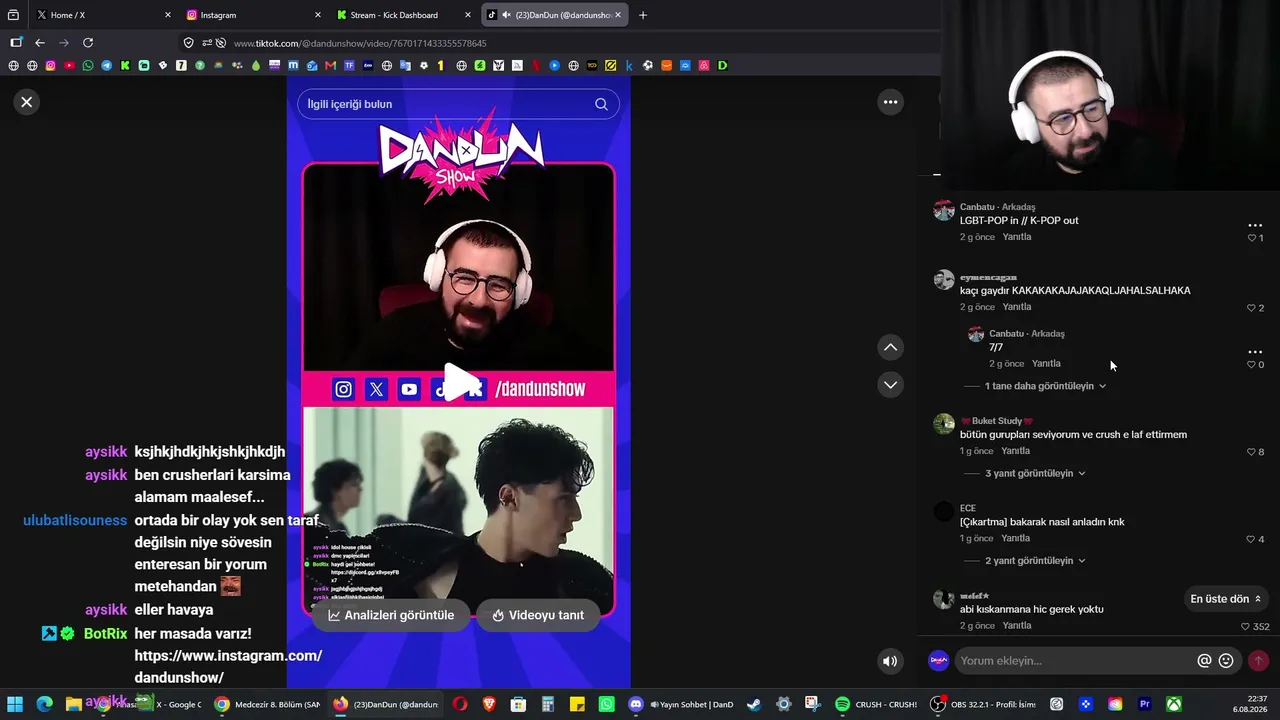The image size is (1280, 720).
Task: Click the Videoyu tanıt button
Action: (536, 615)
